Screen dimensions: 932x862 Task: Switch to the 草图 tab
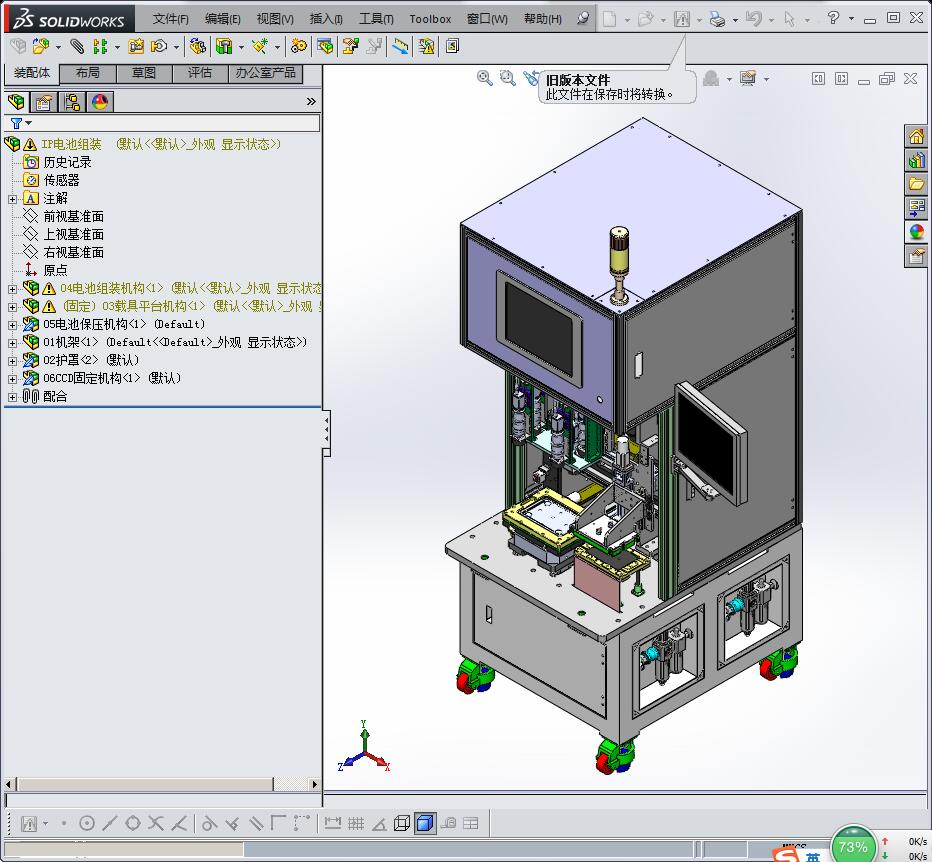point(144,73)
